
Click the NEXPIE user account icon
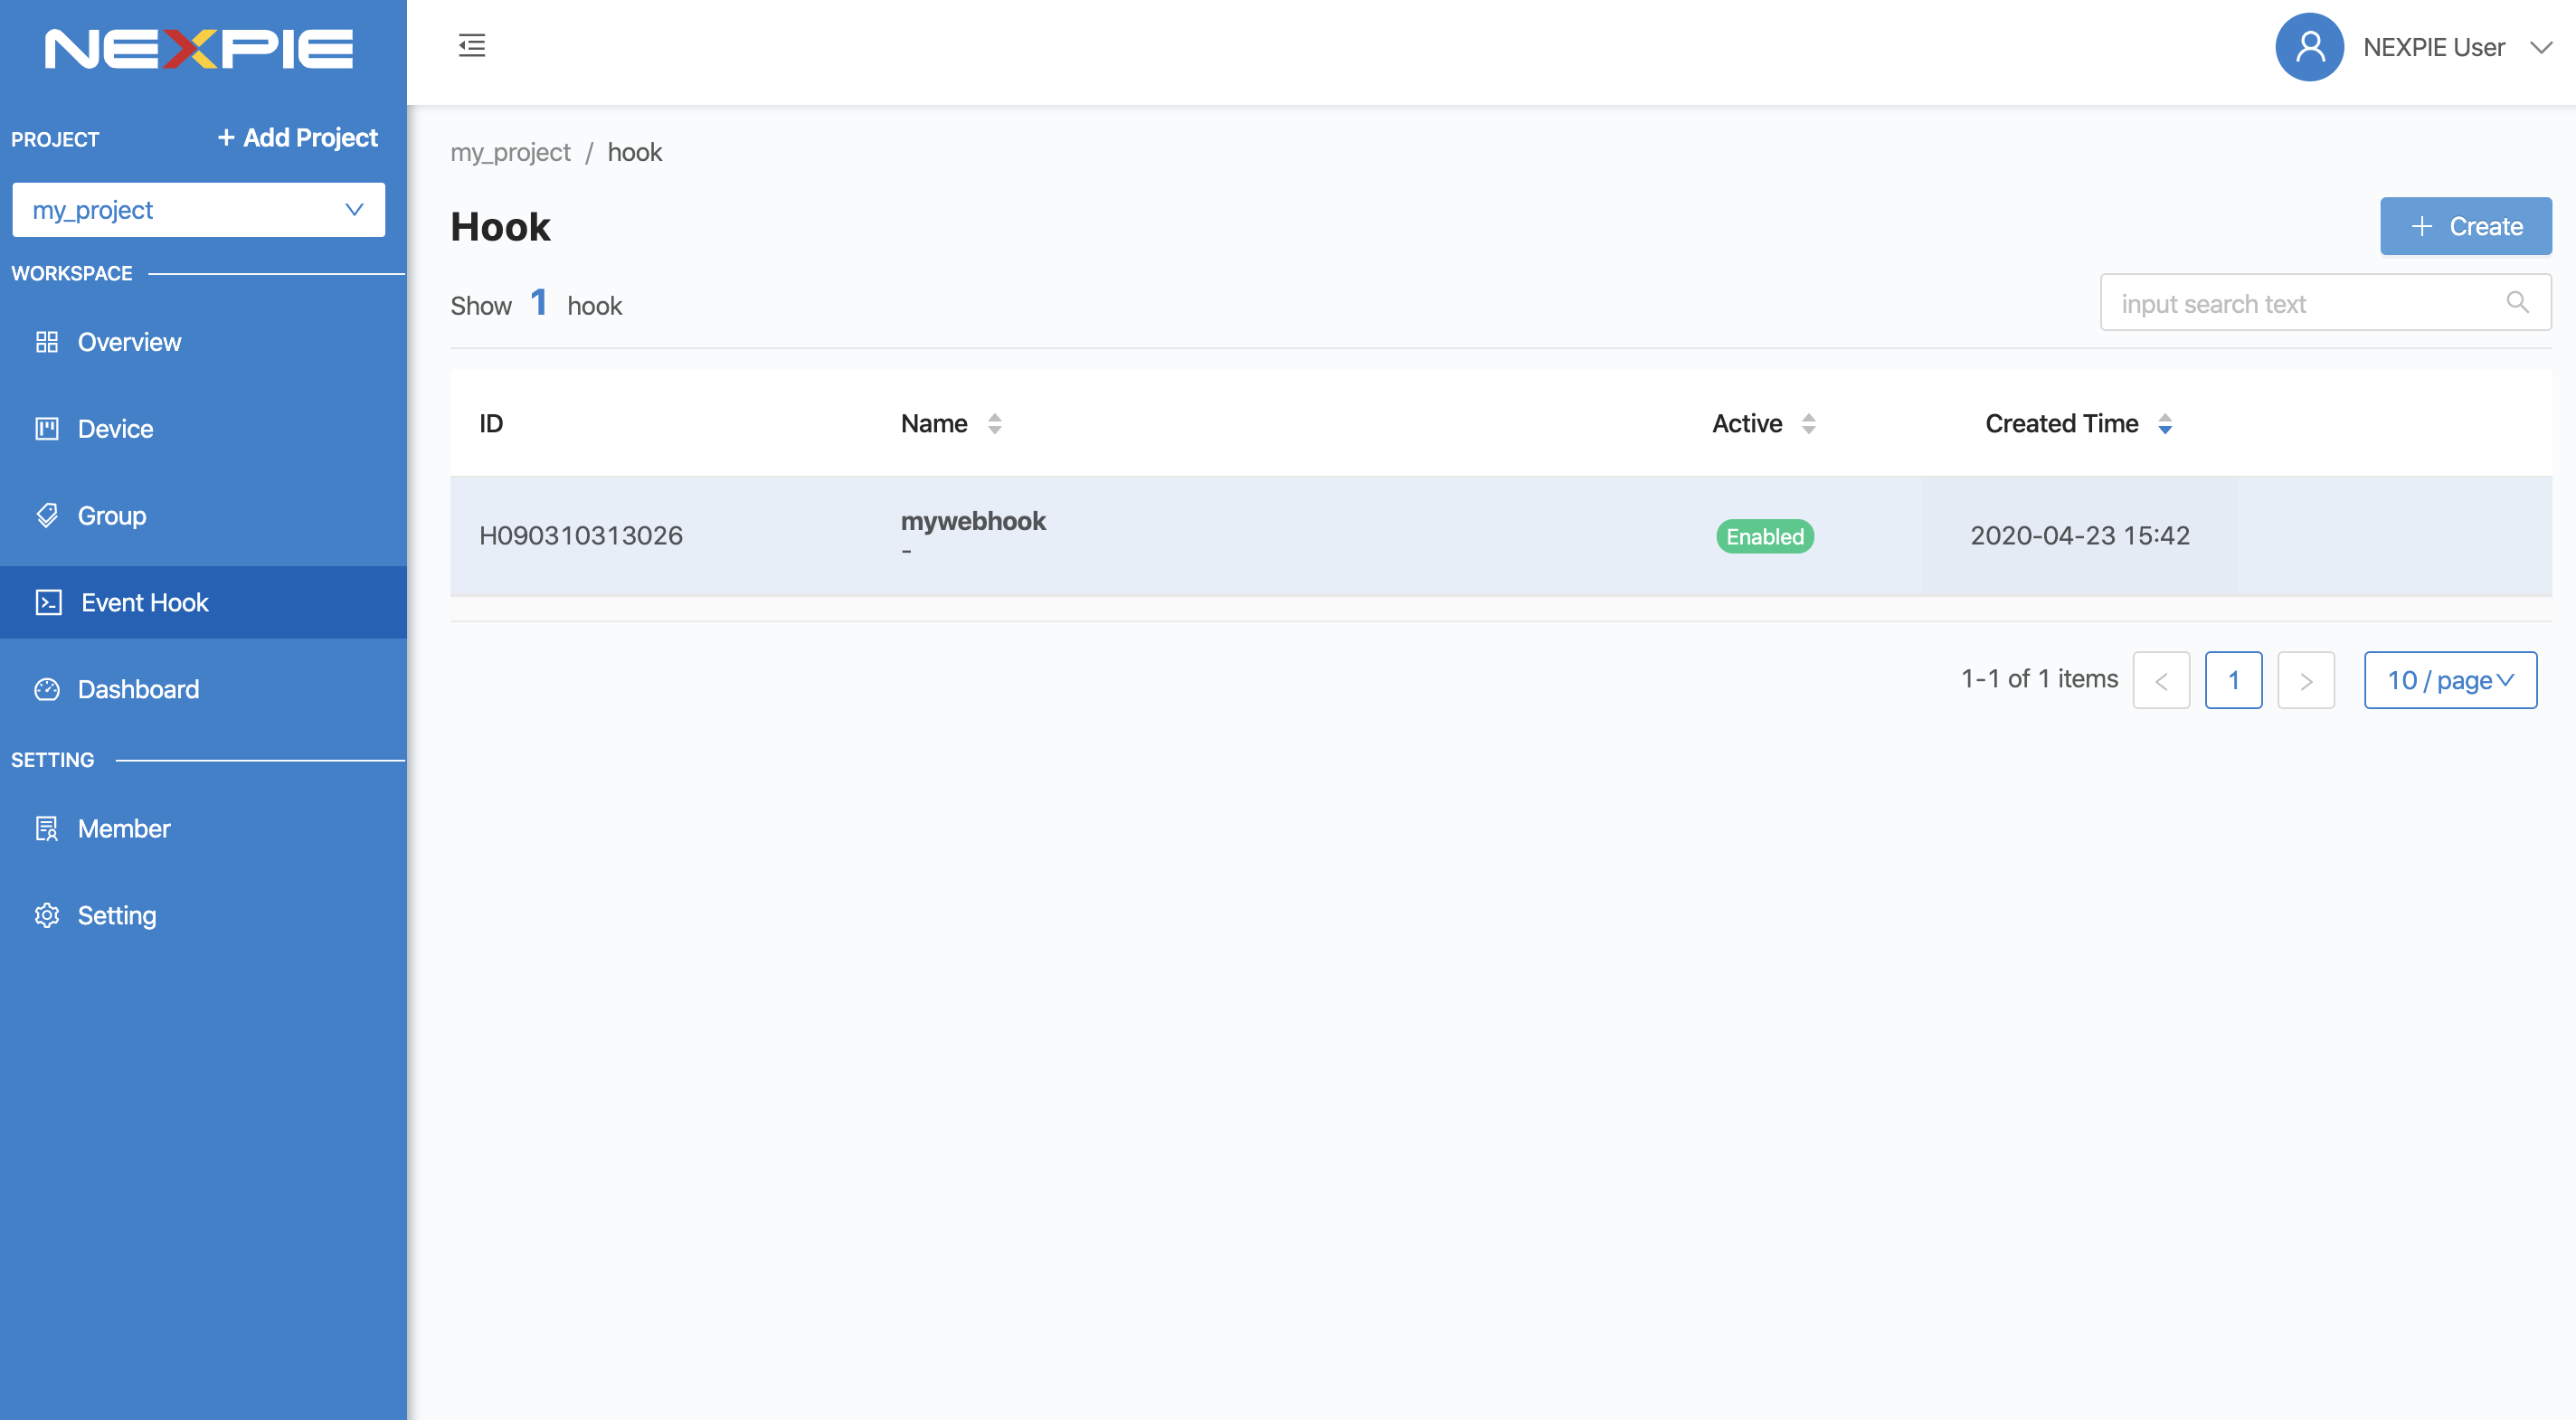2312,45
